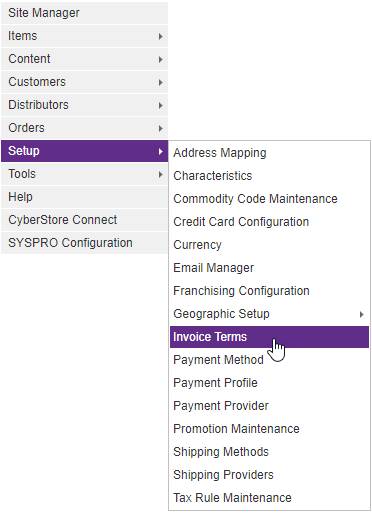
Task: Open Email Manager
Action: click(x=269, y=268)
